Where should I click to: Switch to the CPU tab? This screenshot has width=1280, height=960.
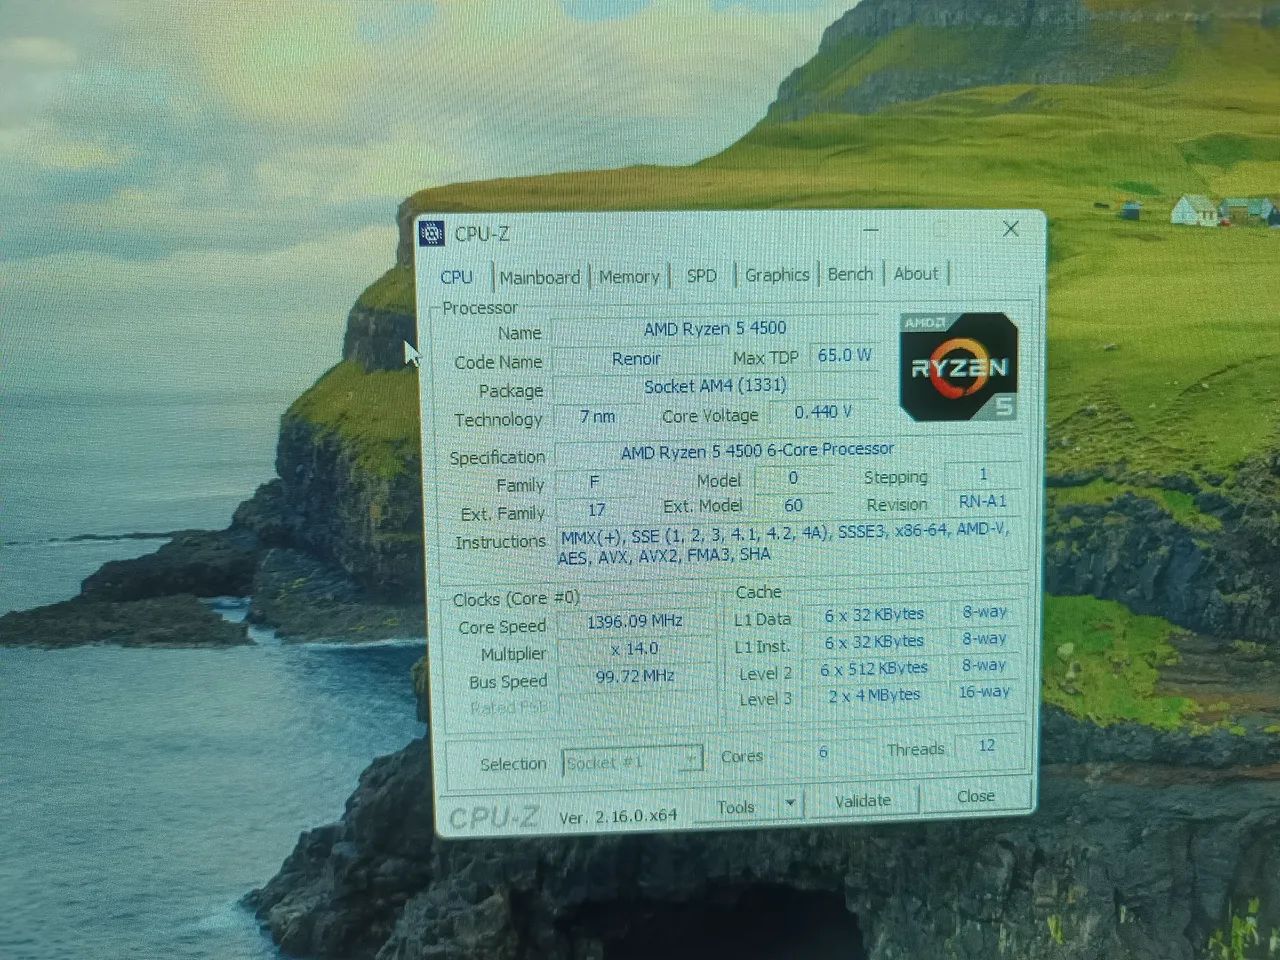pos(457,277)
